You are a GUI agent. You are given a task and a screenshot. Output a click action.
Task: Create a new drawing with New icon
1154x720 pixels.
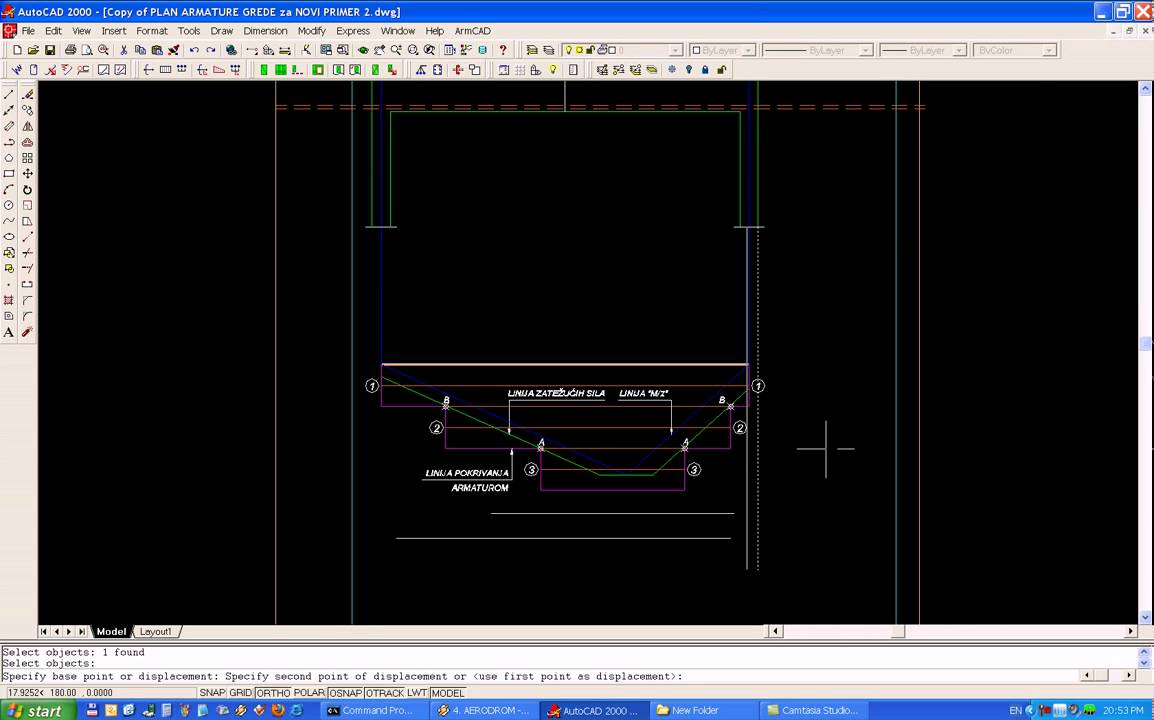point(17,50)
